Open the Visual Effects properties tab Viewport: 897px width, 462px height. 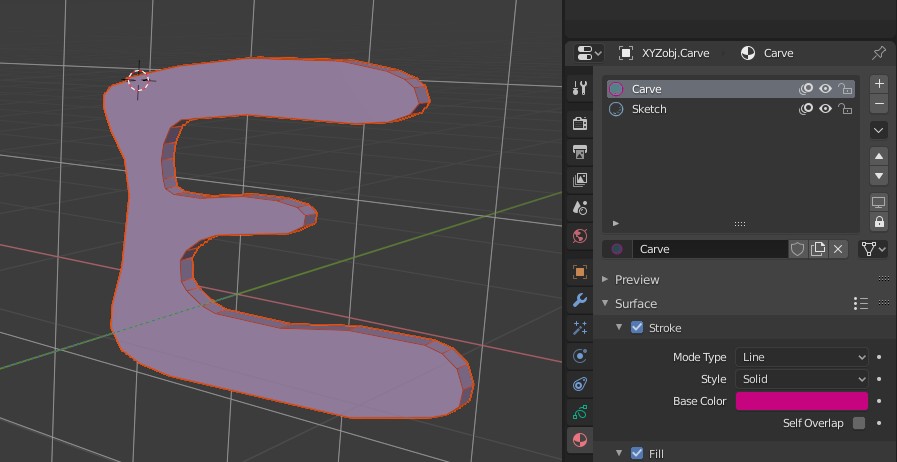(x=579, y=328)
